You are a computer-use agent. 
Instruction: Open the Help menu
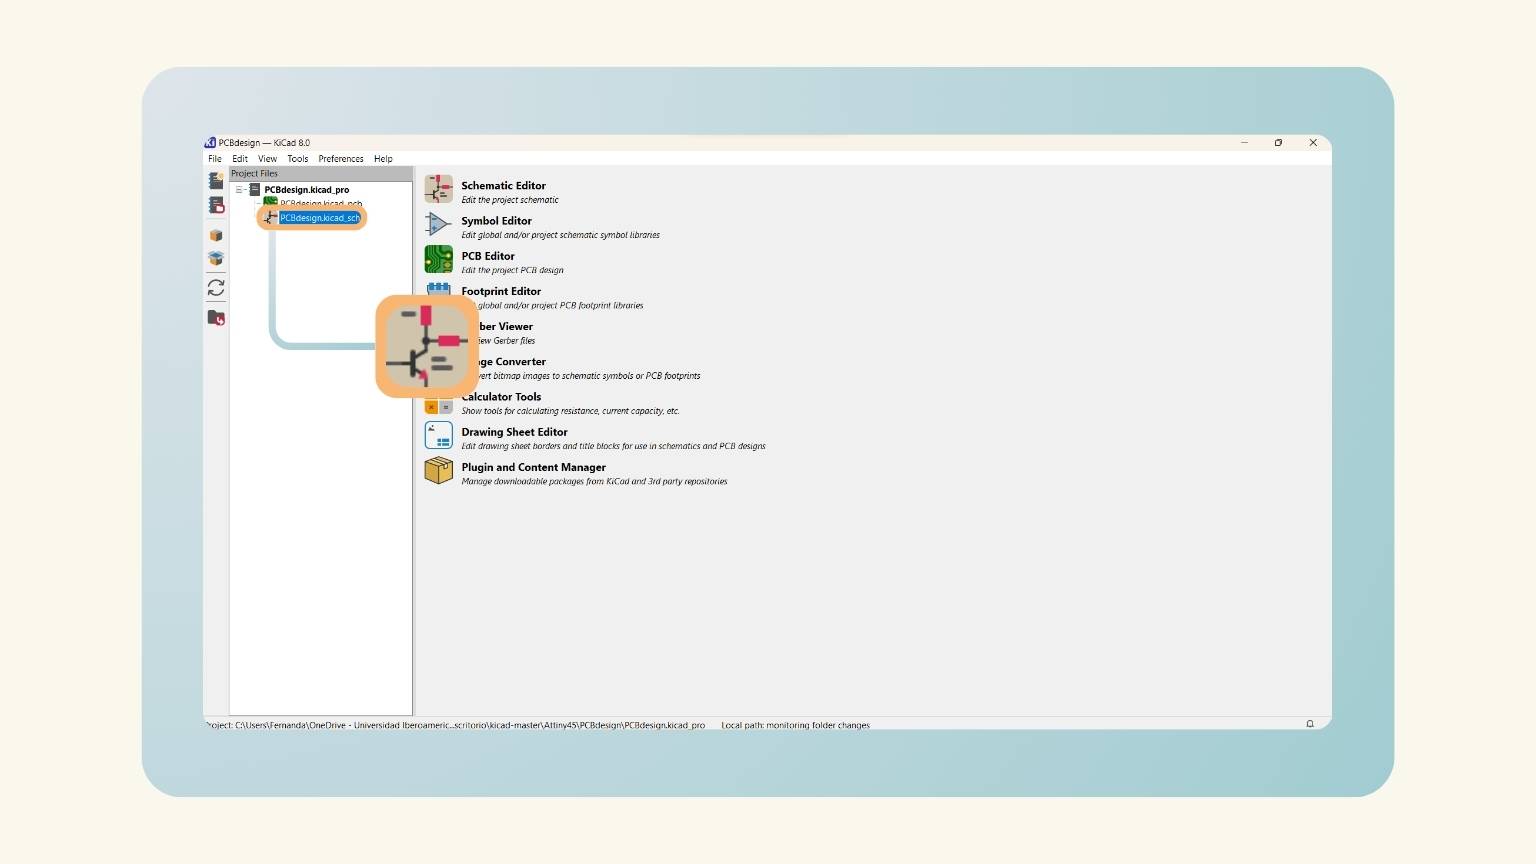(383, 159)
